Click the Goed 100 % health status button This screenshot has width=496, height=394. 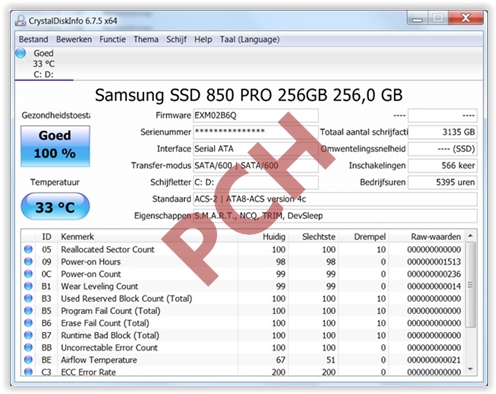(55, 146)
